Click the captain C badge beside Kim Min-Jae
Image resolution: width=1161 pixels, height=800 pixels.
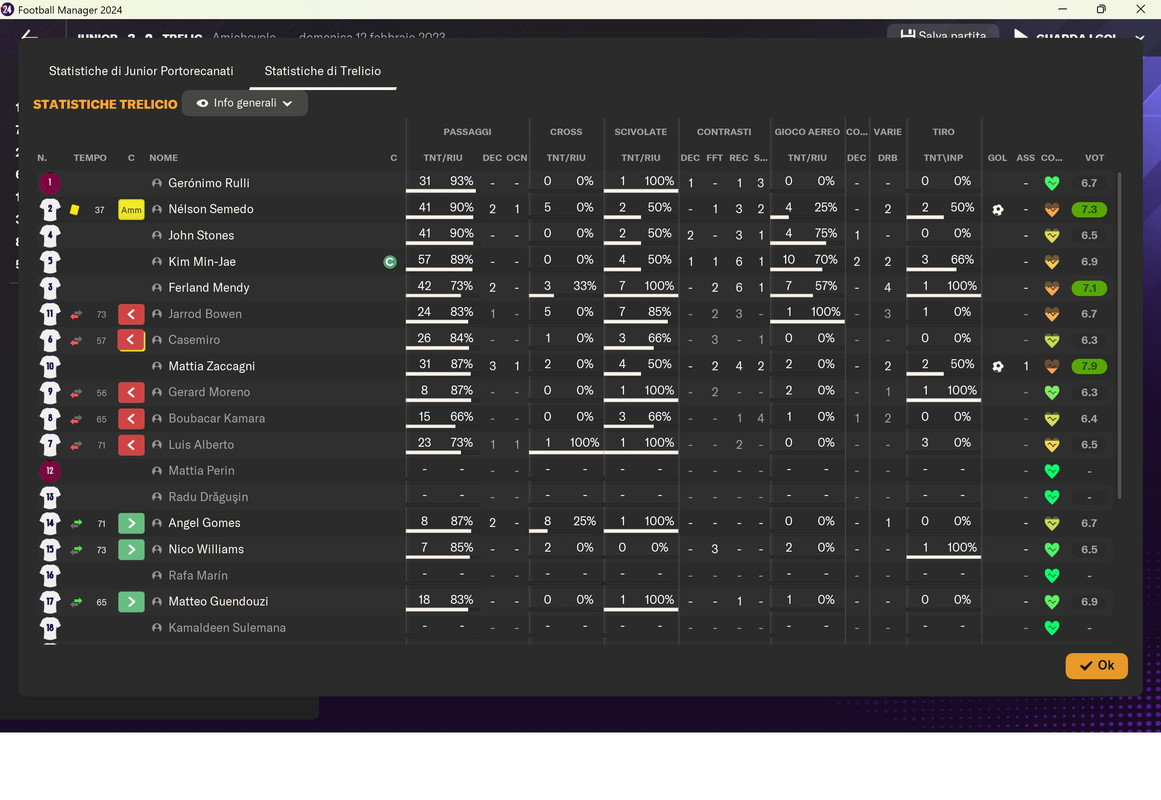[x=389, y=261]
